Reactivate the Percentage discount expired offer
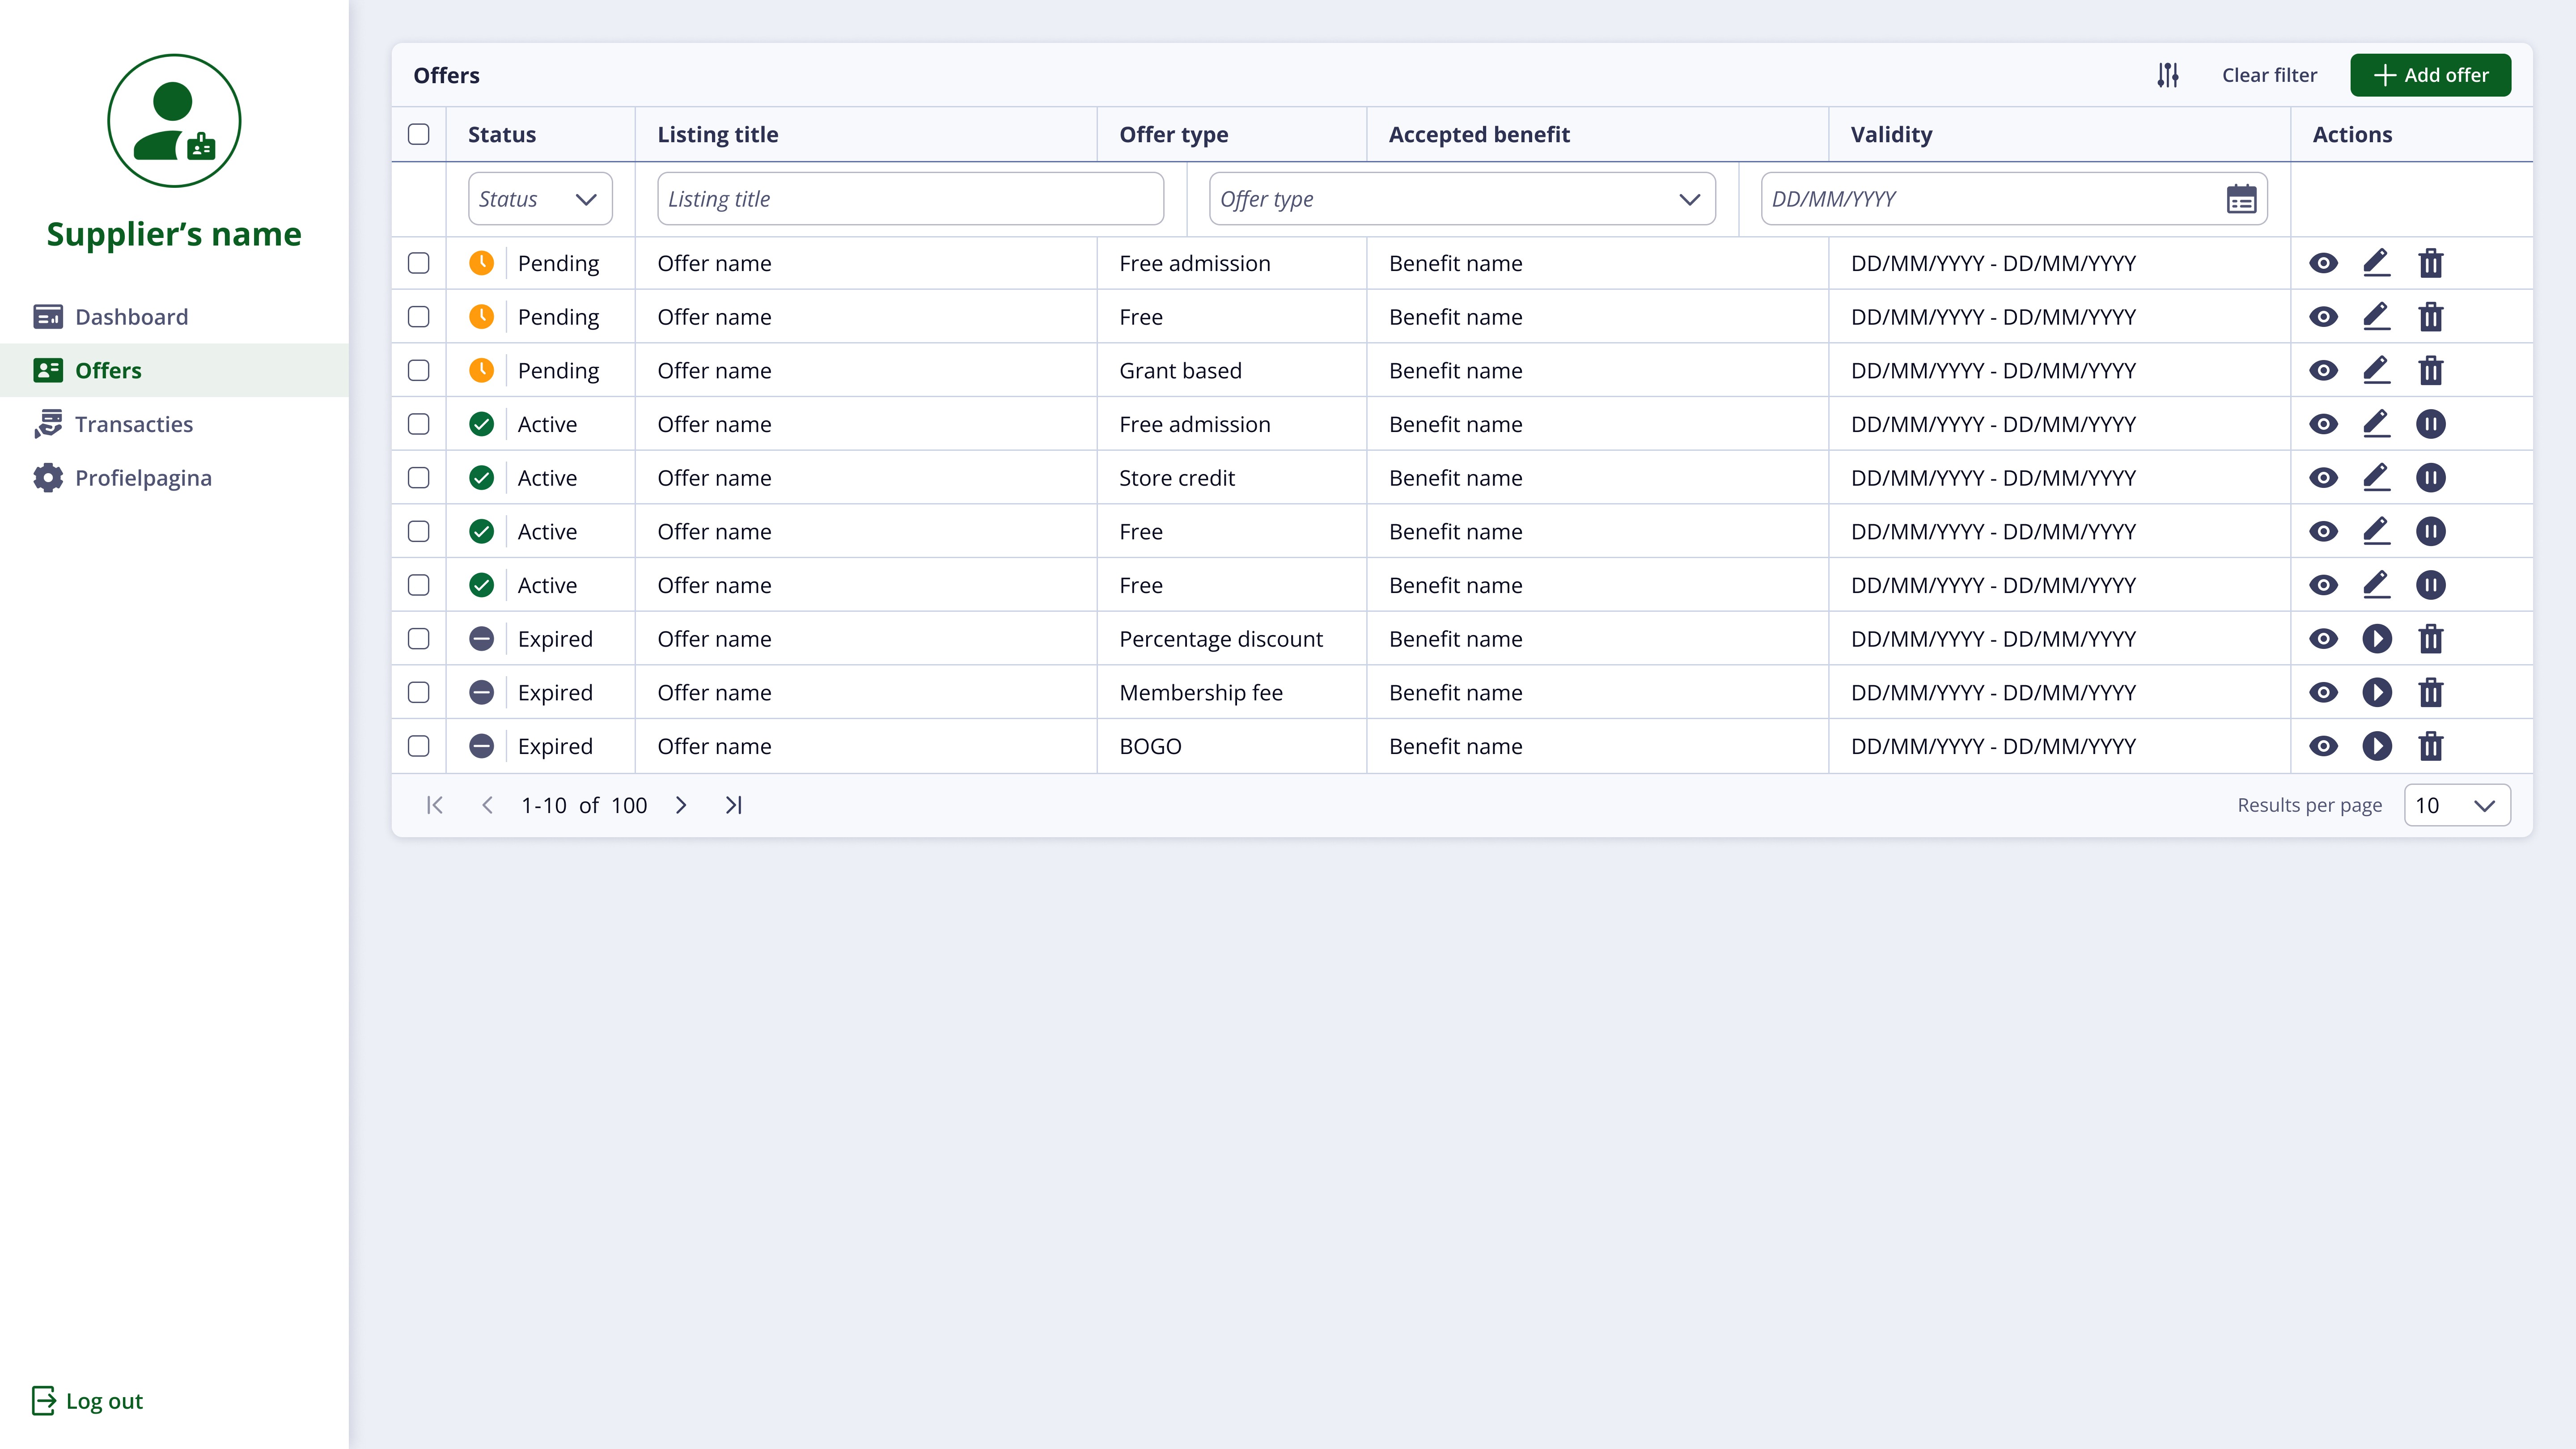 [2376, 639]
